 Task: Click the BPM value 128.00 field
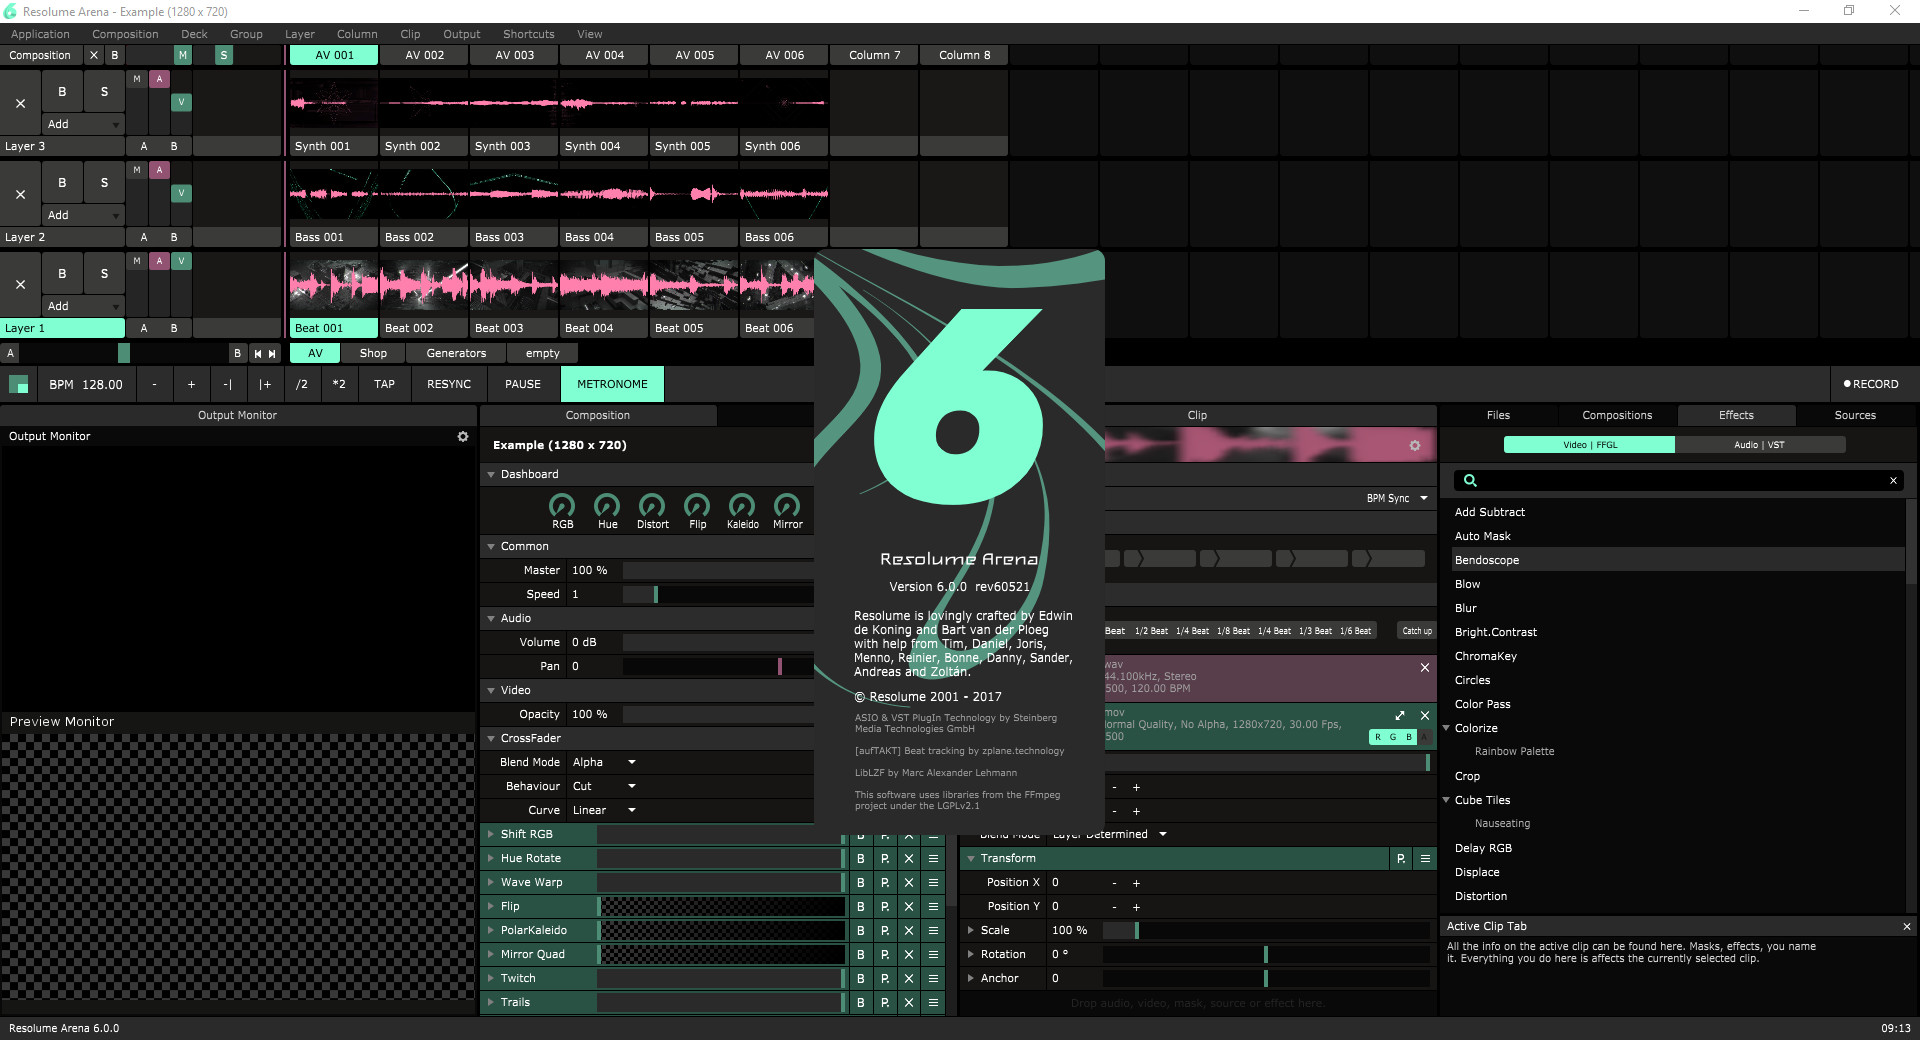pyautogui.click(x=102, y=384)
